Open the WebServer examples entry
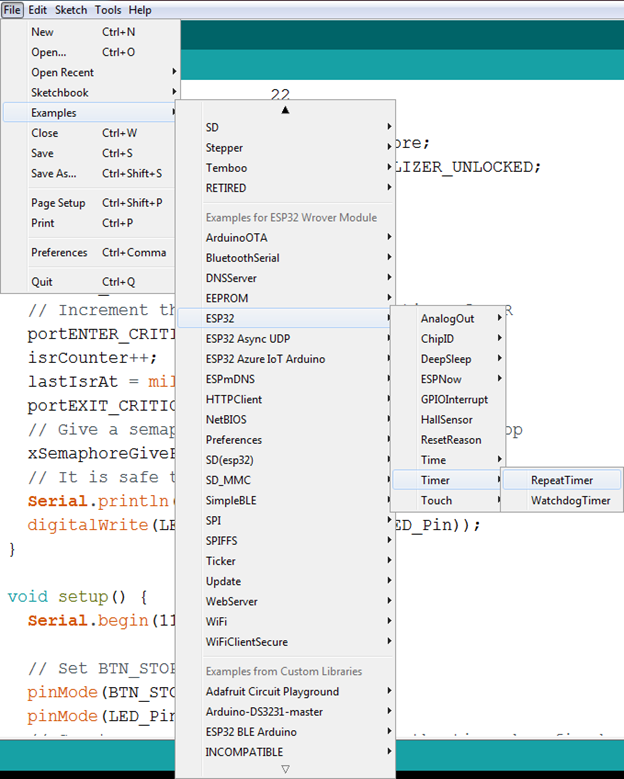624x779 pixels. click(x=285, y=602)
